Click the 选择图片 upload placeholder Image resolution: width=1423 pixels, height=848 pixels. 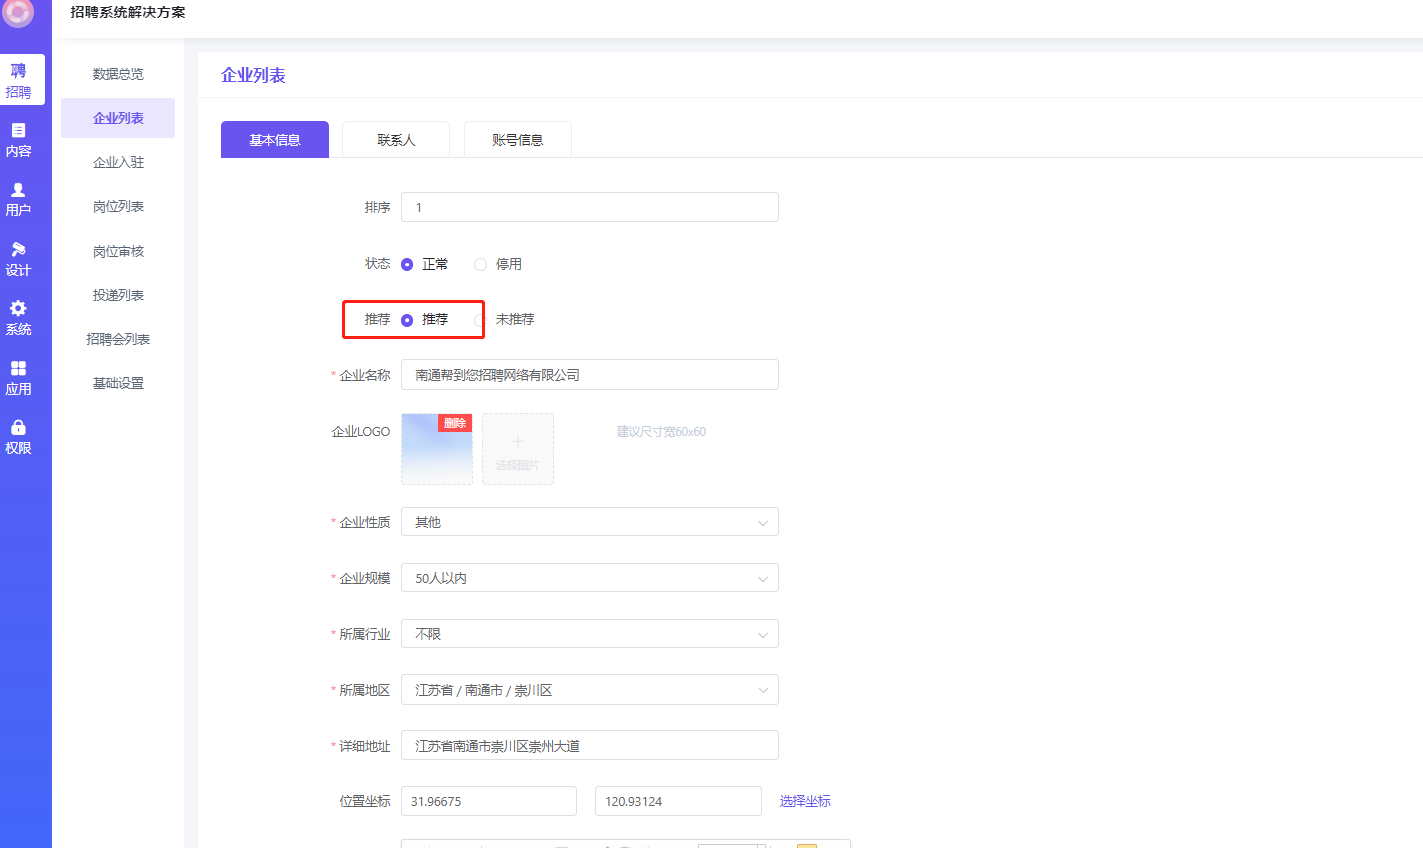(x=517, y=450)
